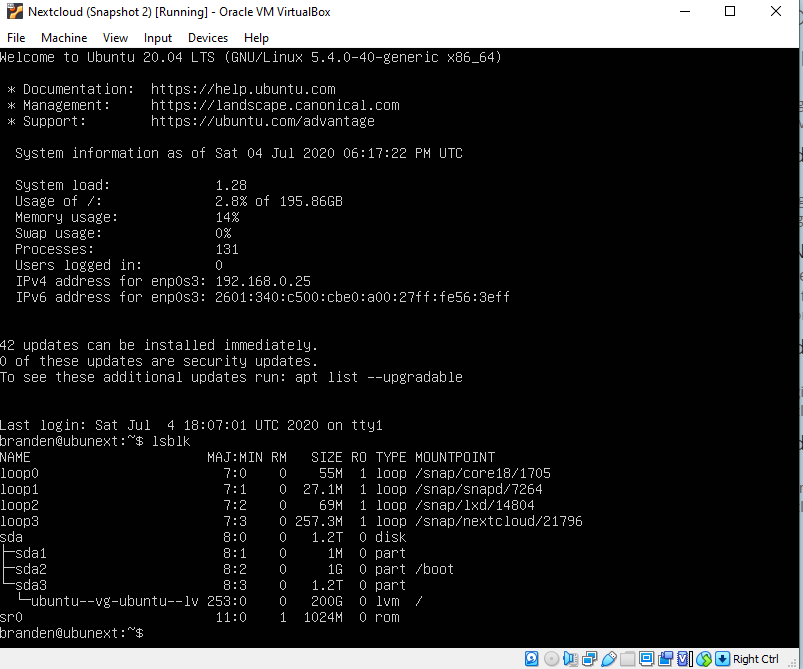Viewport: 803px width, 669px height.
Task: Click the display settings monitor icon
Action: [646, 659]
